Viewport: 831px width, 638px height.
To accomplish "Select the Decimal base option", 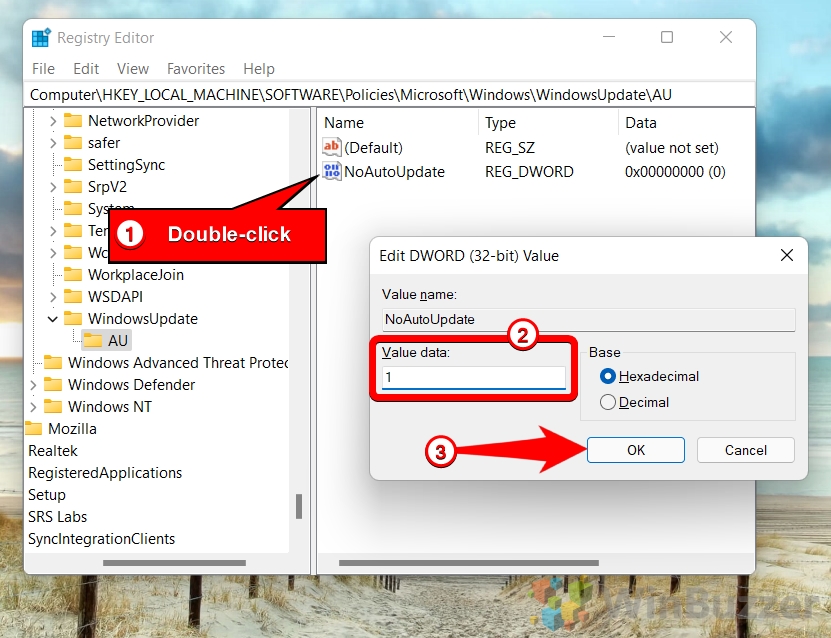I will click(607, 402).
